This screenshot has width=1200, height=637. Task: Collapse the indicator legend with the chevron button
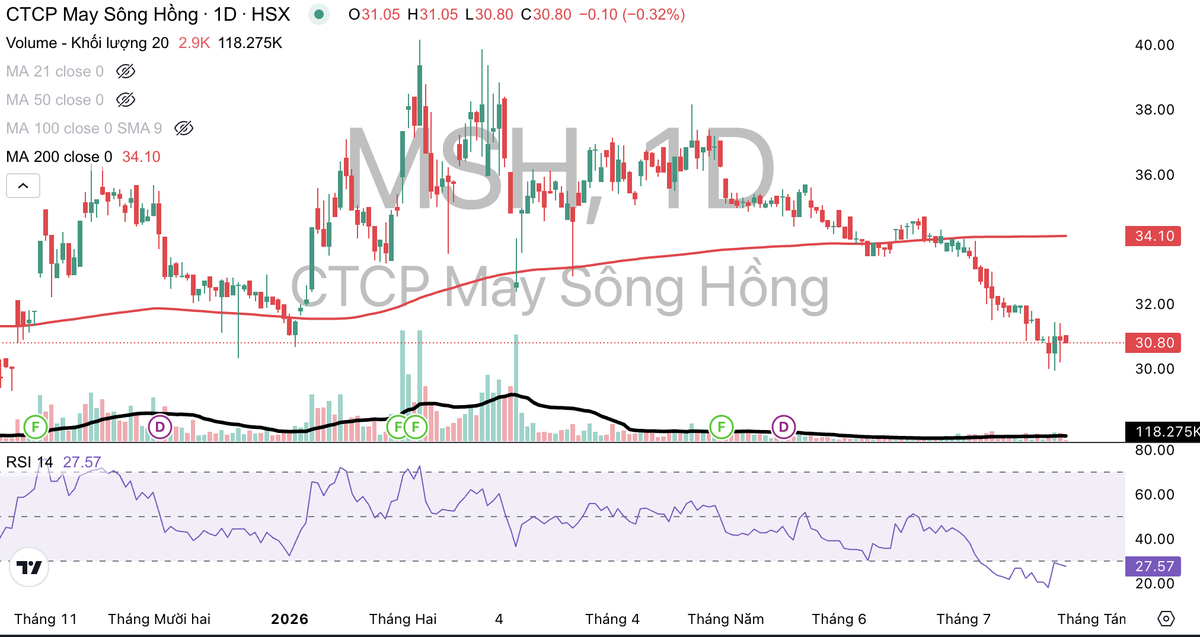(23, 185)
